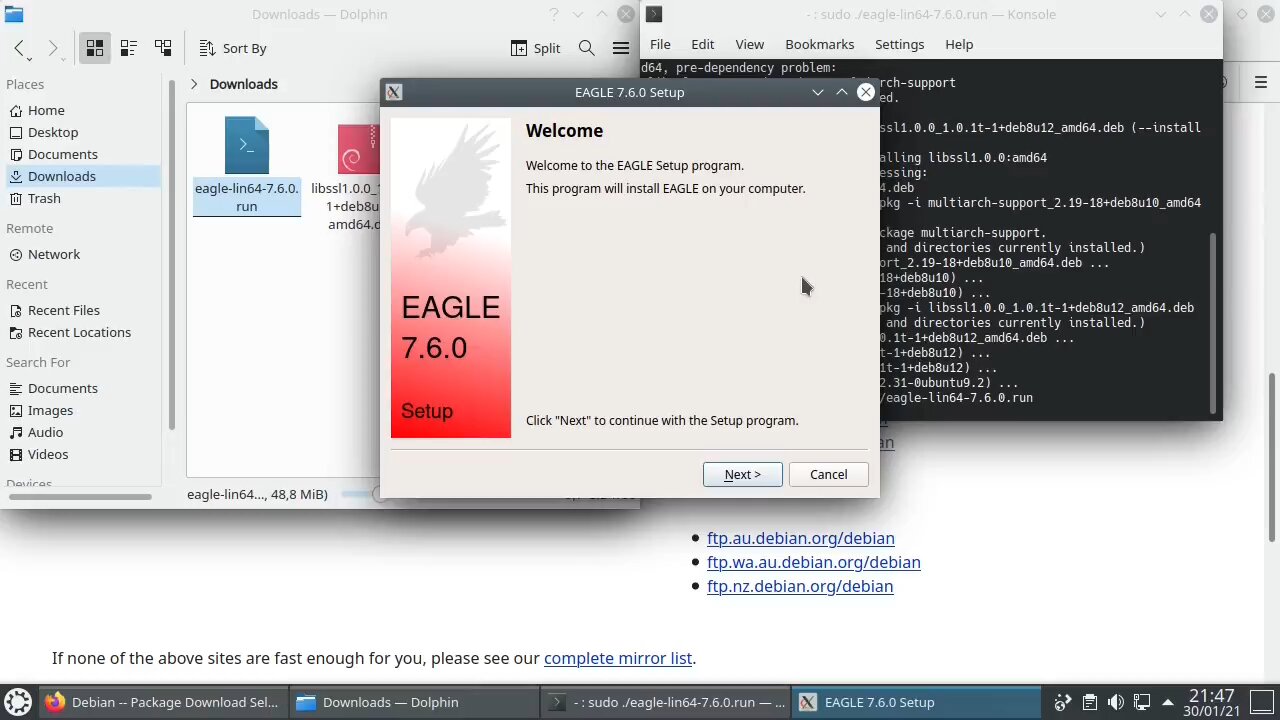Open Konsole Bookmarks menu
The height and width of the screenshot is (720, 1280).
point(819,44)
